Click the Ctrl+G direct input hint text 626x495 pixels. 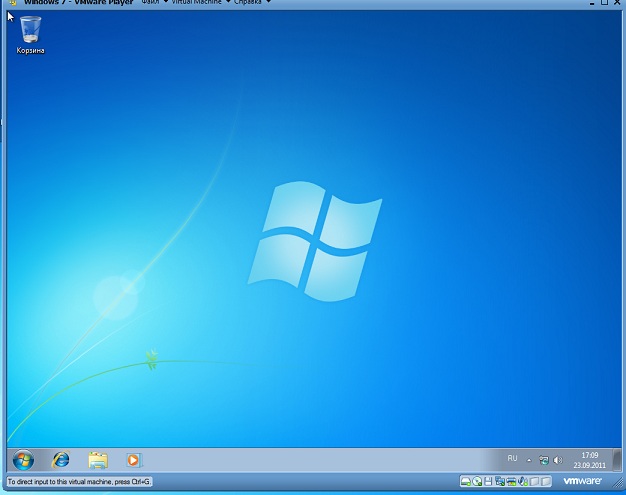point(79,482)
